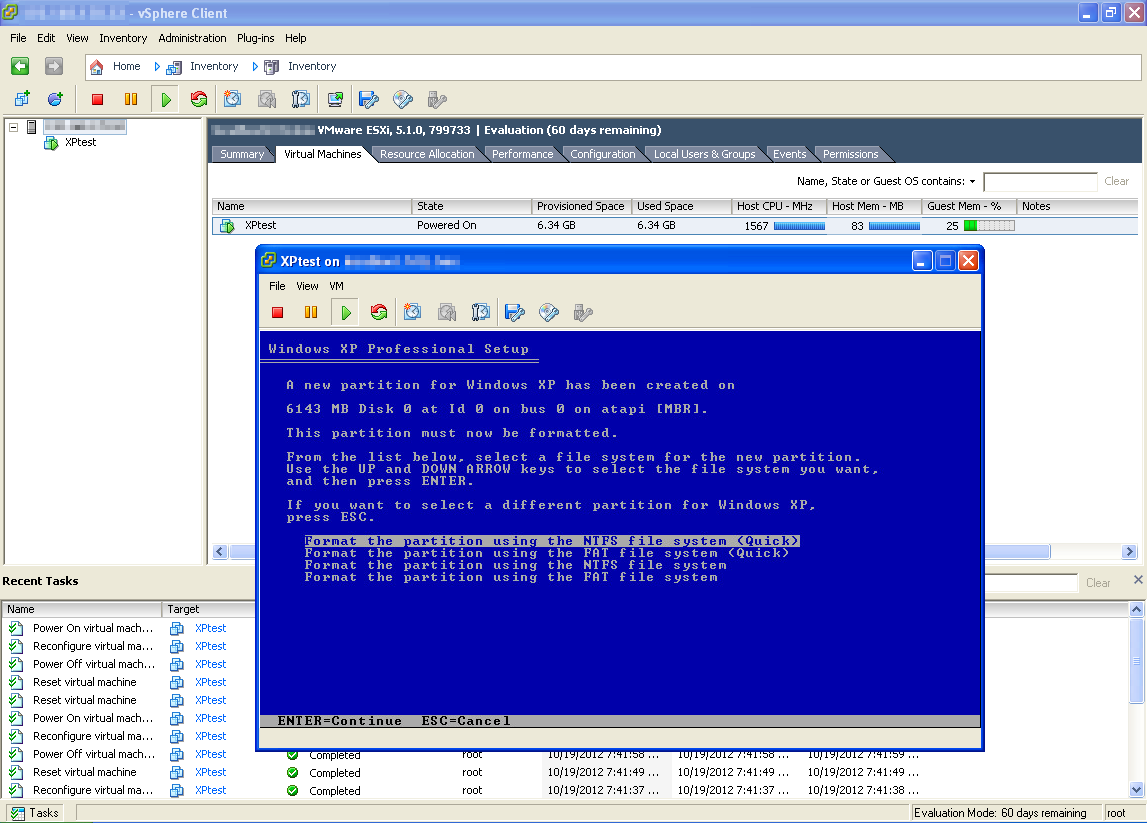Viewport: 1147px width, 823px height.
Task: Click USB device connect icon in main toolbar
Action: 437,99
